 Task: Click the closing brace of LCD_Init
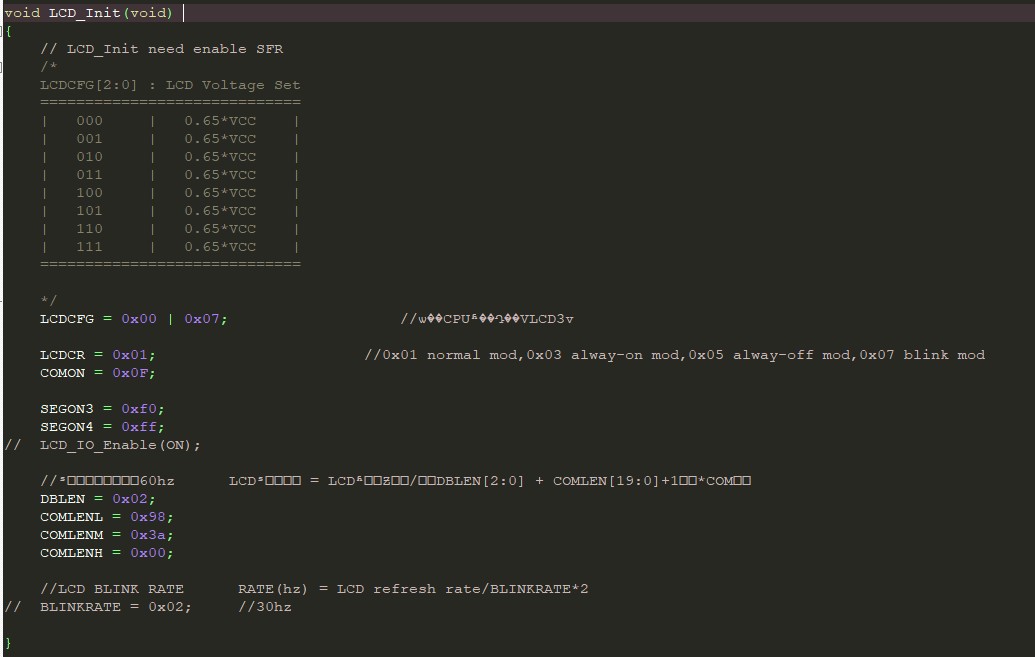pyautogui.click(x=8, y=643)
